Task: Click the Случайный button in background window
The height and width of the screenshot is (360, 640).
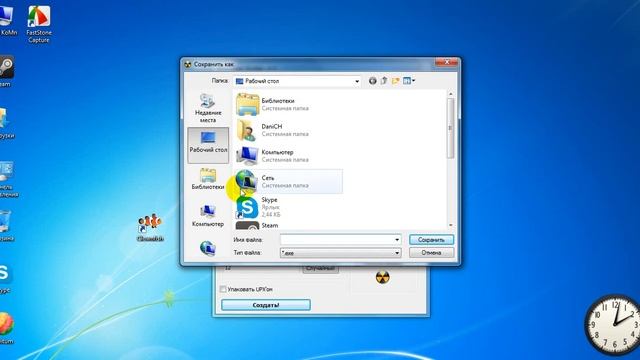Action: [320, 269]
